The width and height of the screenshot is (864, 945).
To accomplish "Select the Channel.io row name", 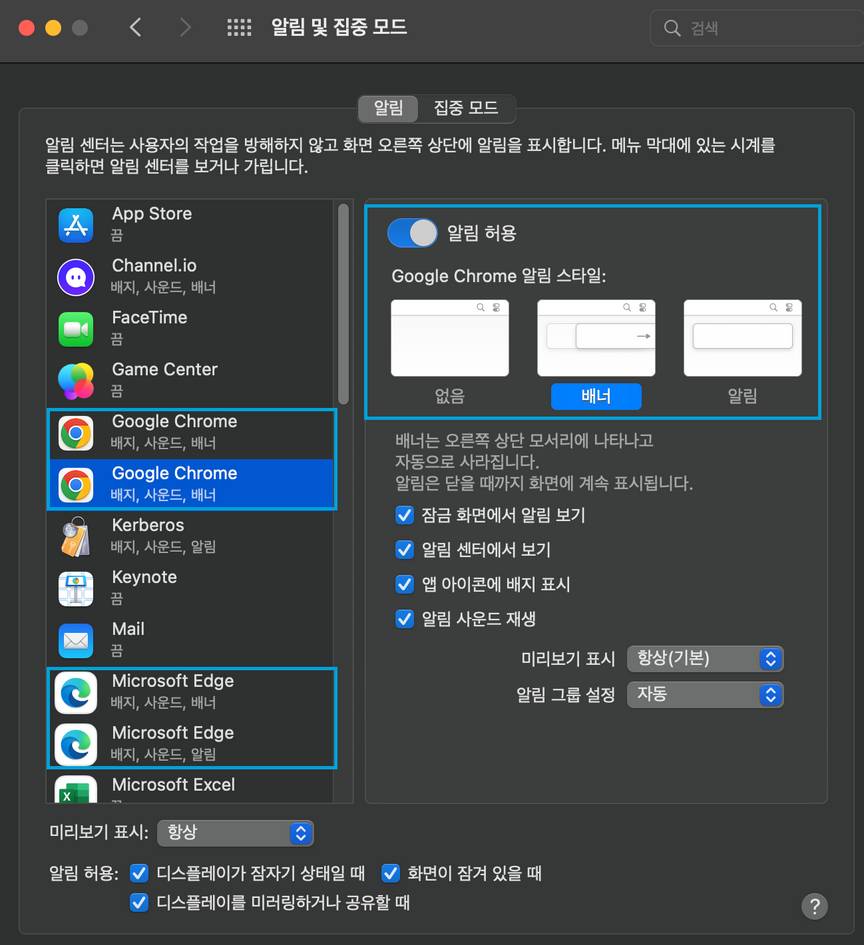I will point(154,266).
